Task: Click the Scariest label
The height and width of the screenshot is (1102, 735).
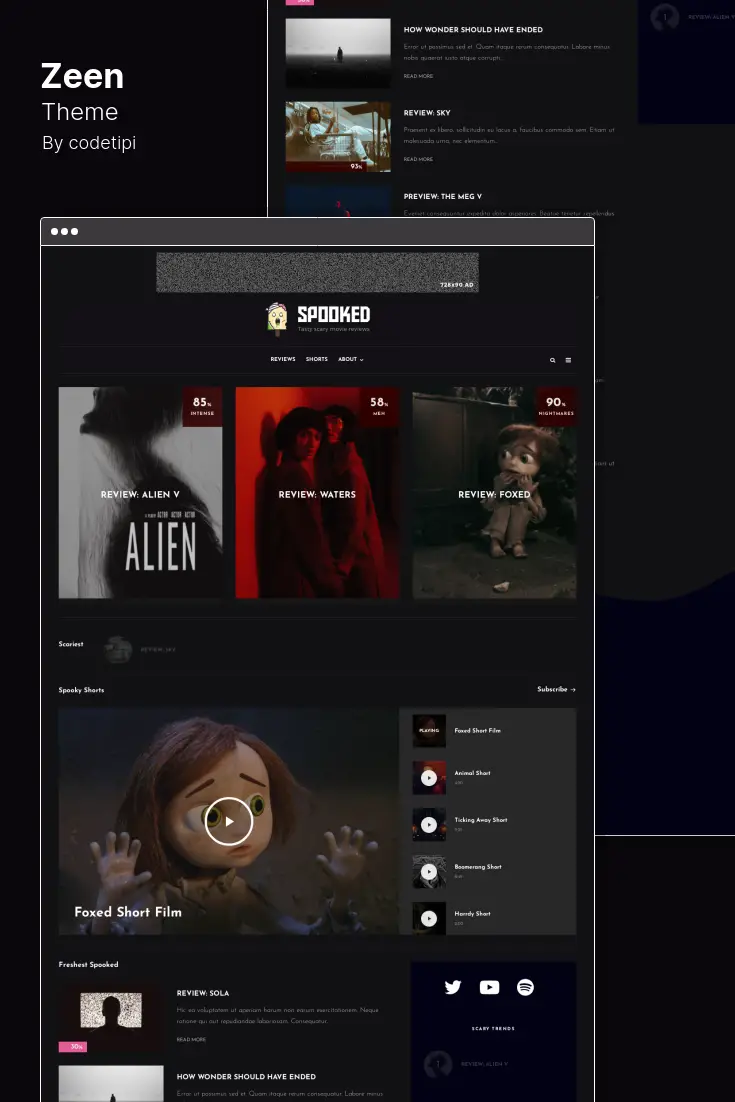Action: pos(71,644)
